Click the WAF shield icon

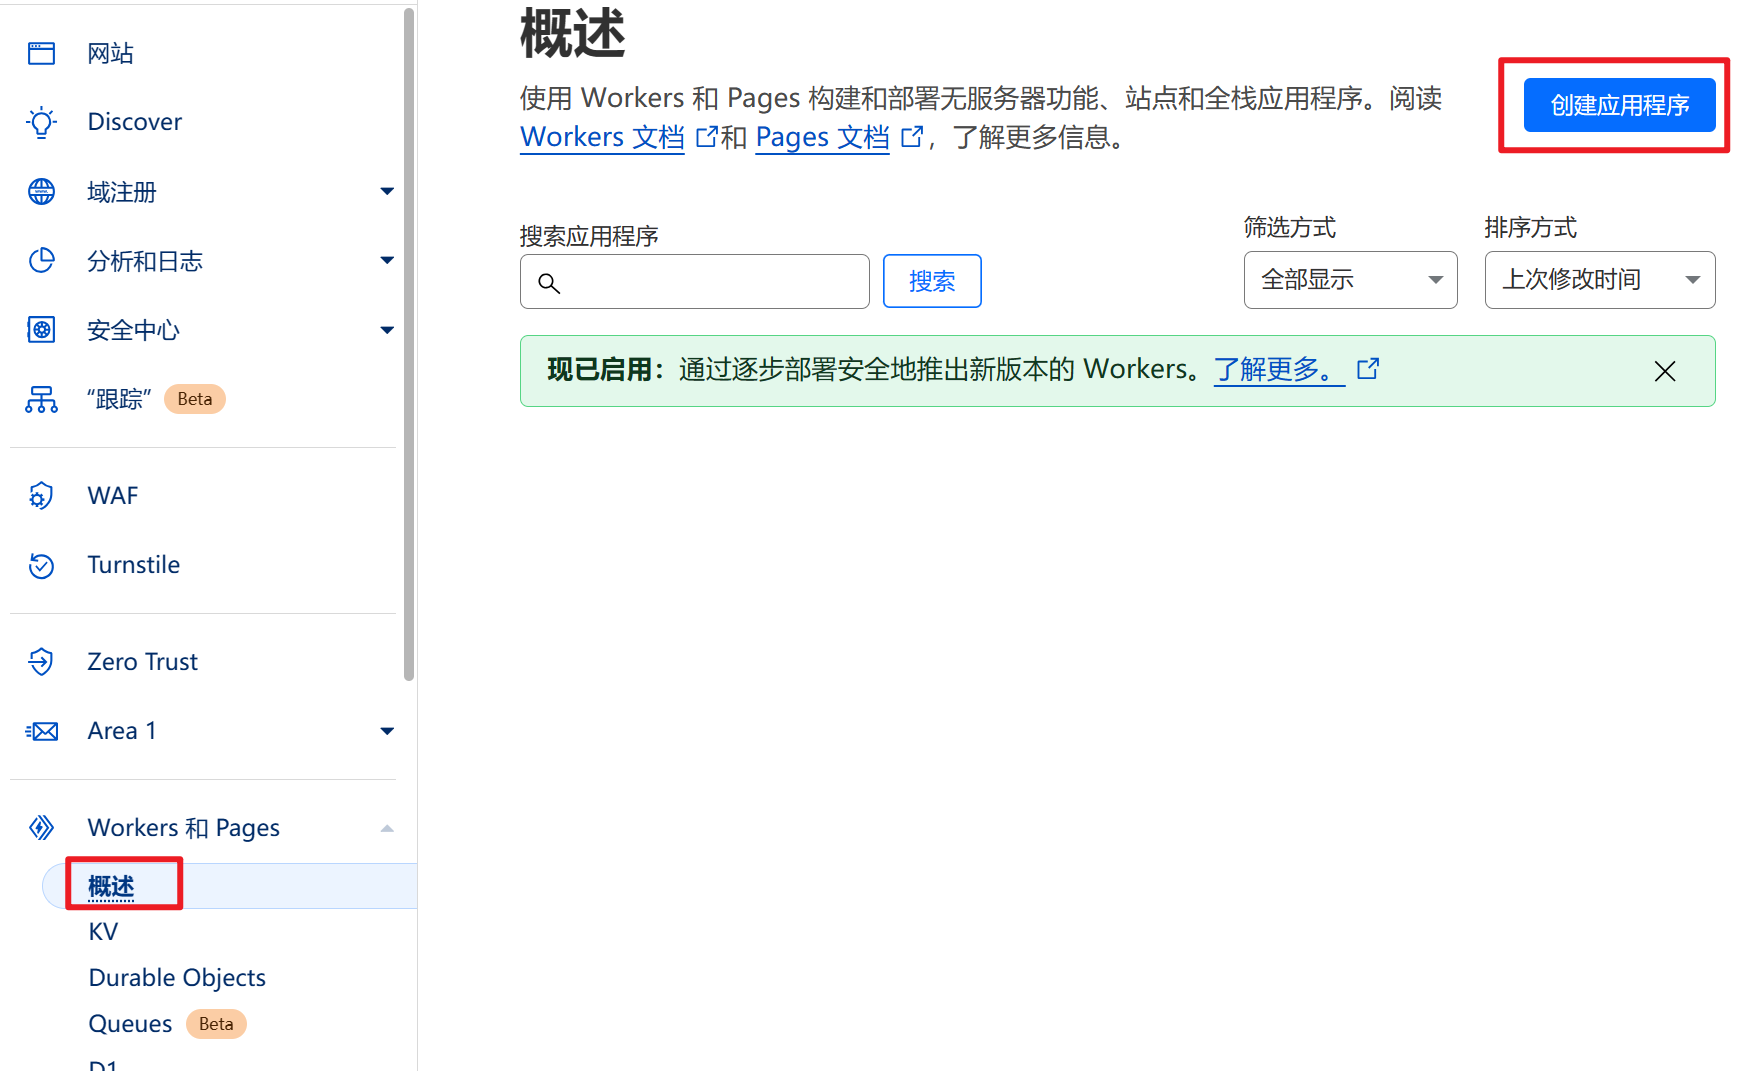pyautogui.click(x=42, y=496)
